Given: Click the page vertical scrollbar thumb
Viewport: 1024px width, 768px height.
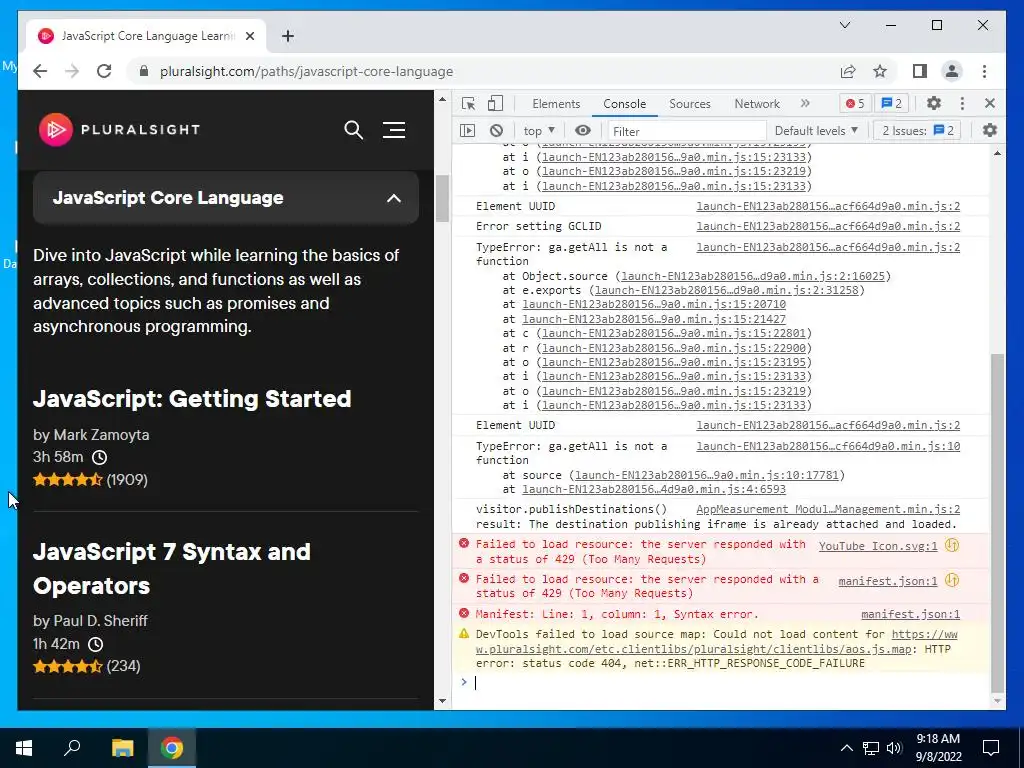Looking at the screenshot, I should tap(442, 199).
